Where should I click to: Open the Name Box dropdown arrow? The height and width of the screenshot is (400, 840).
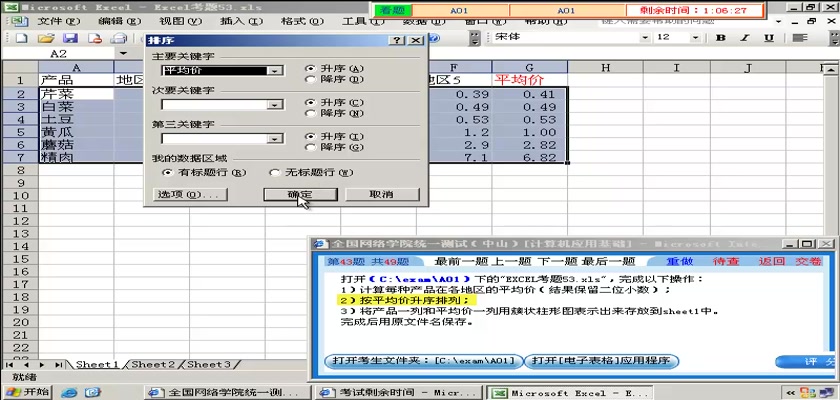pos(123,53)
